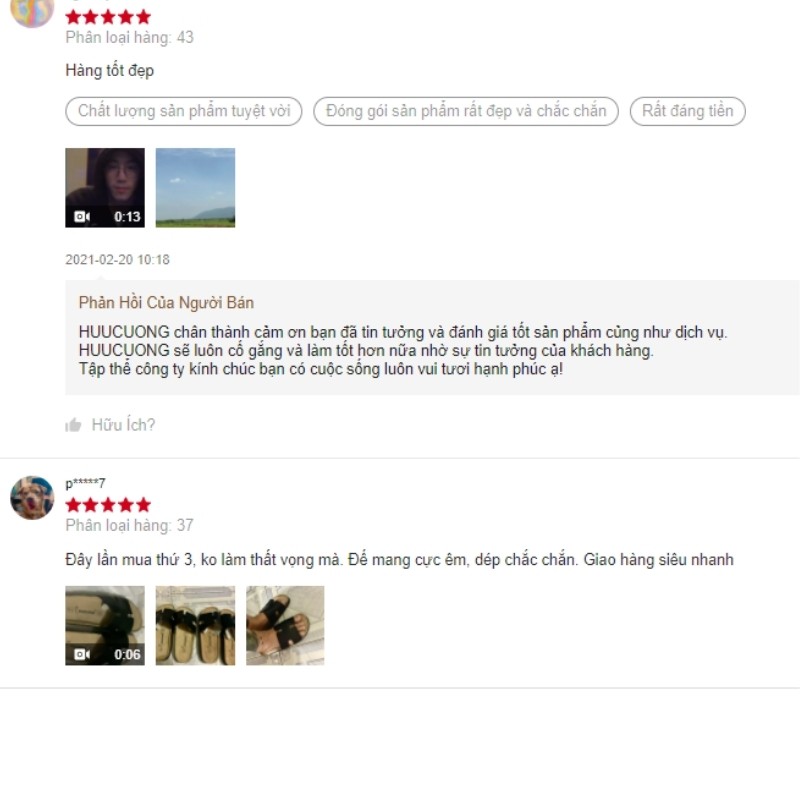The height and width of the screenshot is (800, 800).
Task: Click the video camera icon on 0:06 clip
Action: pos(82,655)
